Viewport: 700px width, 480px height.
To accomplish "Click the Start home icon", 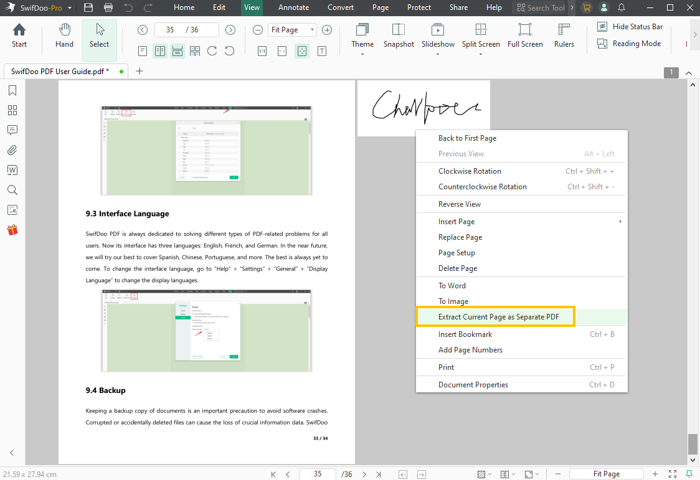I will (x=19, y=36).
